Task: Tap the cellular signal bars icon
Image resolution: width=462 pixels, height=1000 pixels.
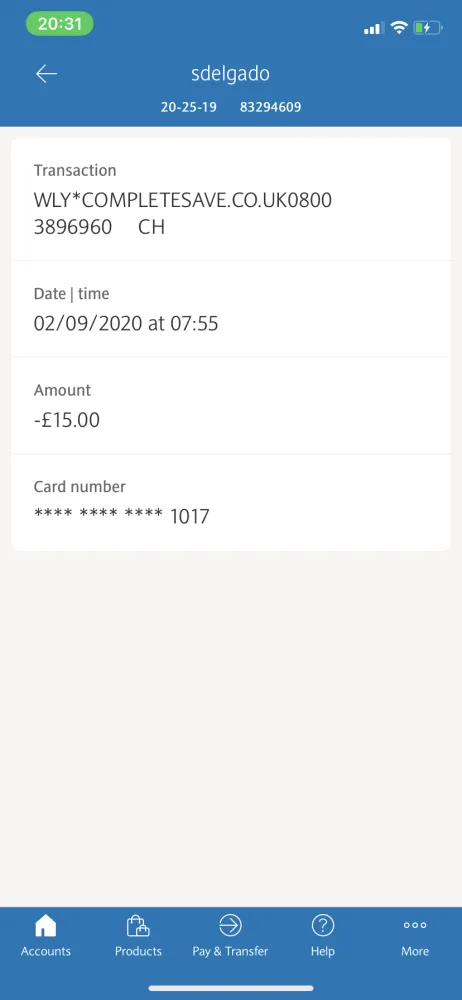Action: 374,28
